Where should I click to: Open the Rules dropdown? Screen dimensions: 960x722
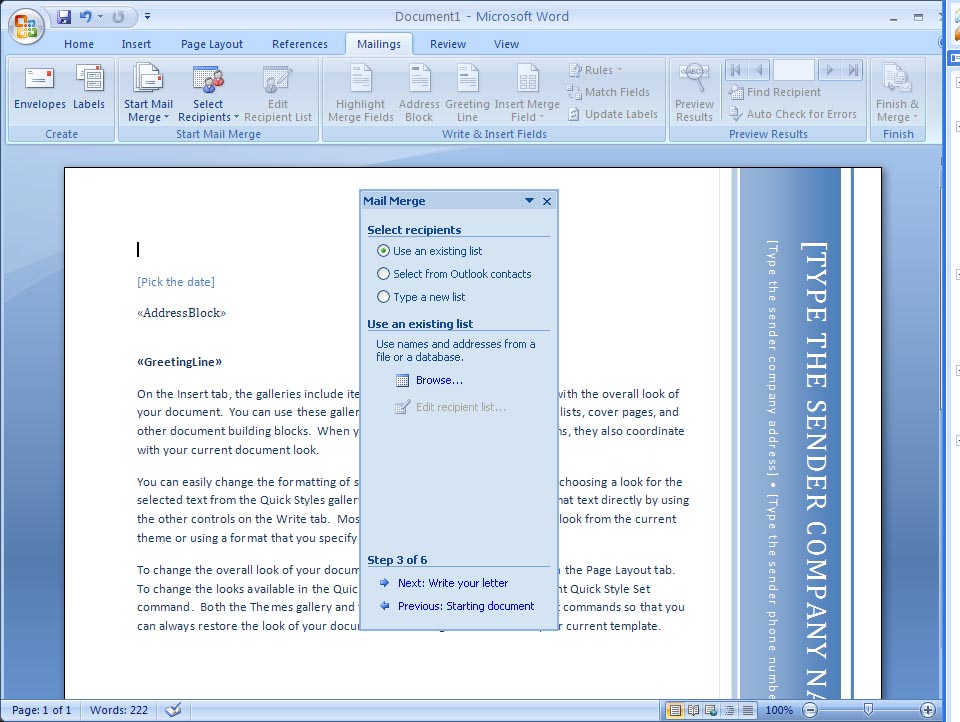coord(594,70)
